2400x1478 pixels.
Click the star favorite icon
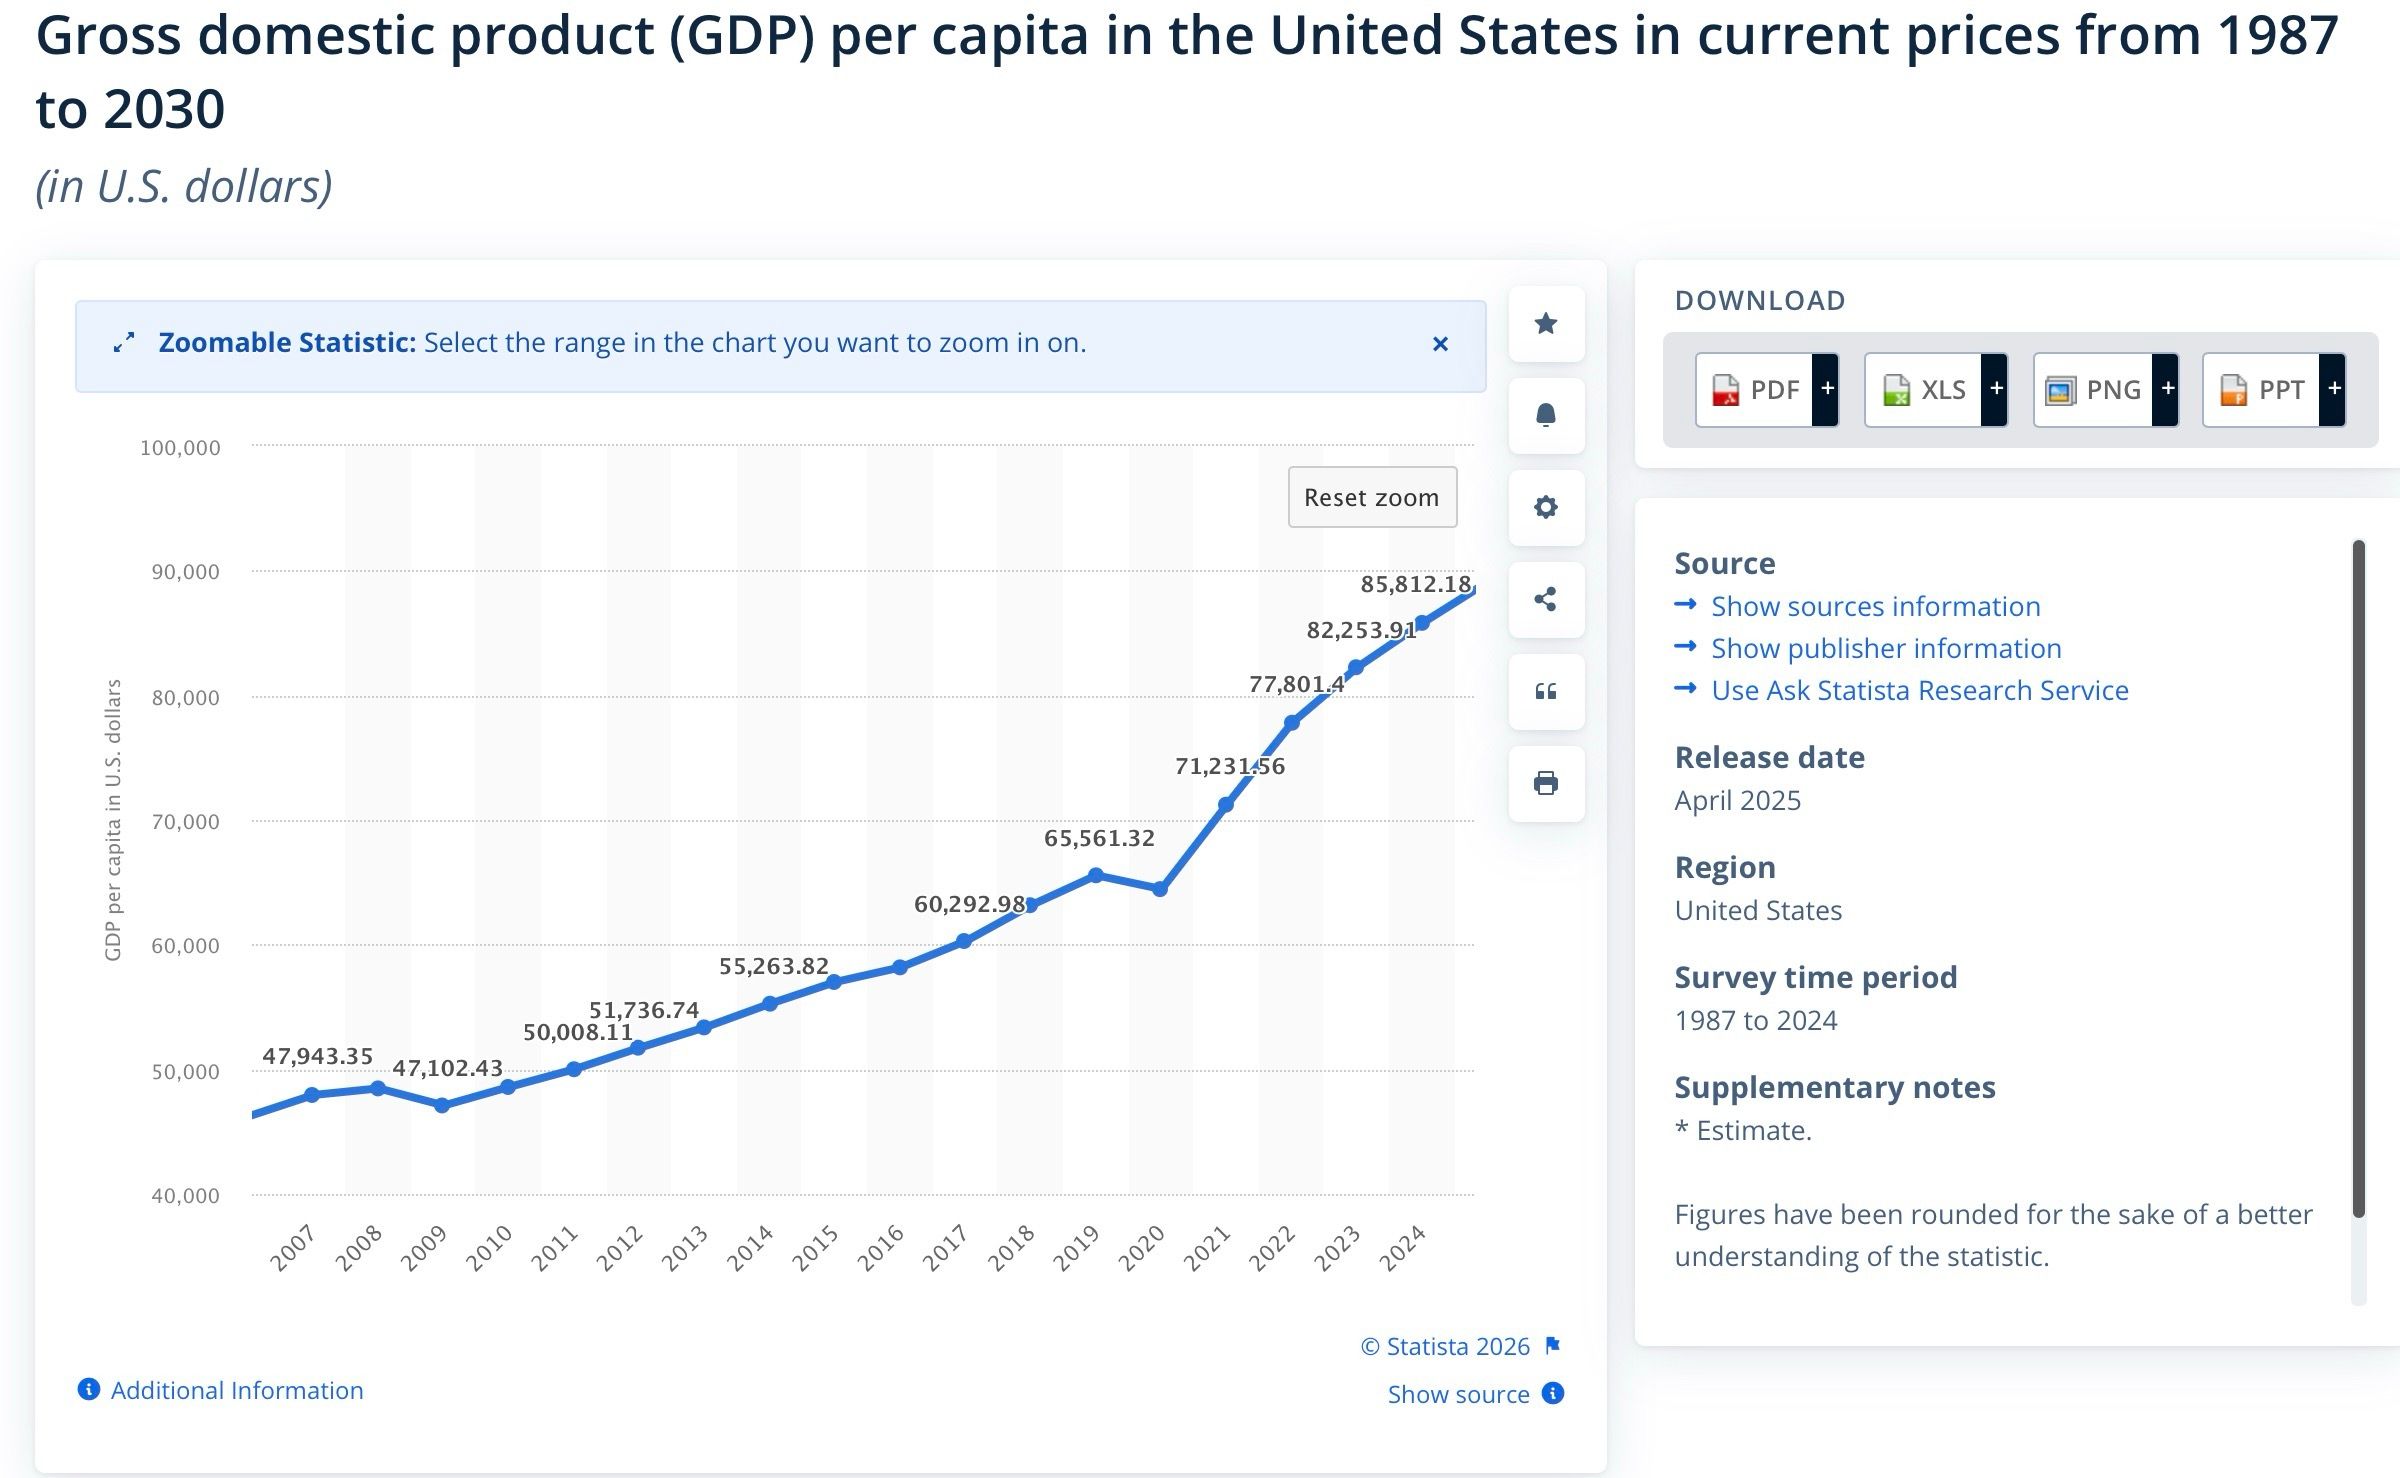(1546, 323)
